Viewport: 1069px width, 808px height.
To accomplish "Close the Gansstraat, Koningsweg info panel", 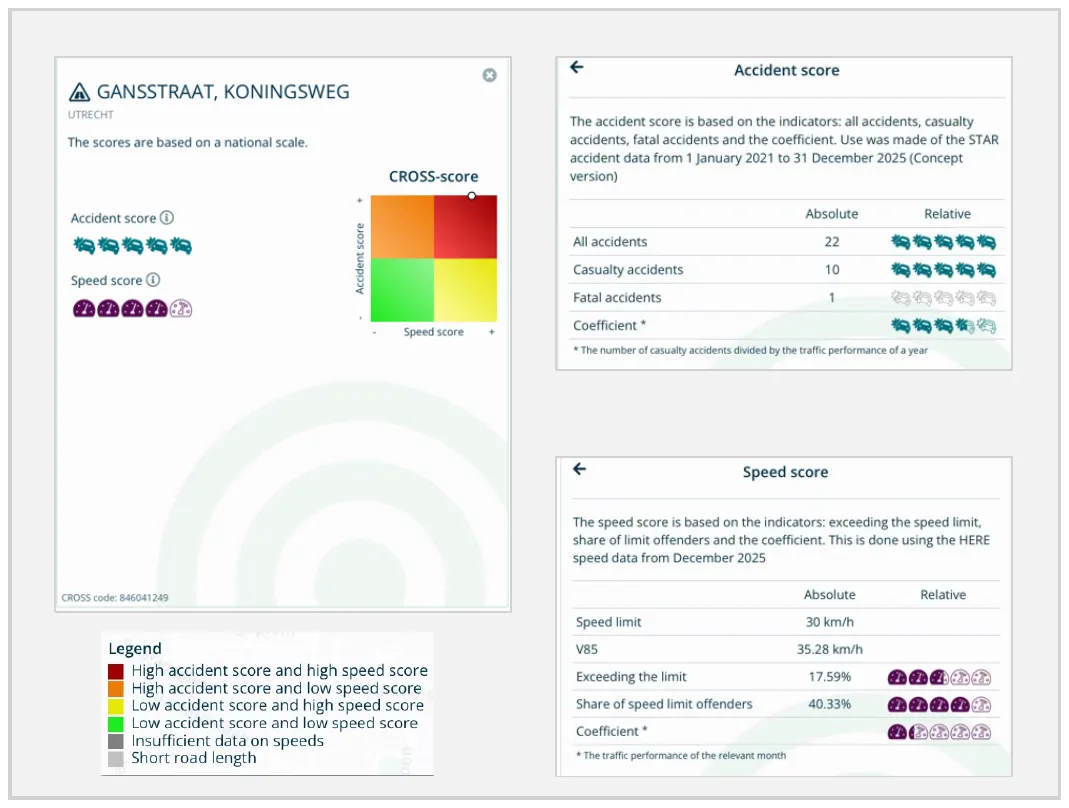I will click(490, 75).
